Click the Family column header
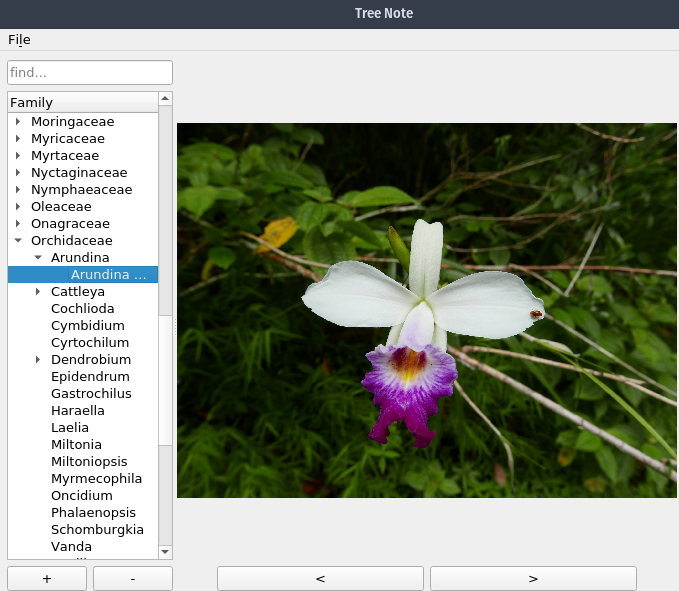 tap(82, 102)
